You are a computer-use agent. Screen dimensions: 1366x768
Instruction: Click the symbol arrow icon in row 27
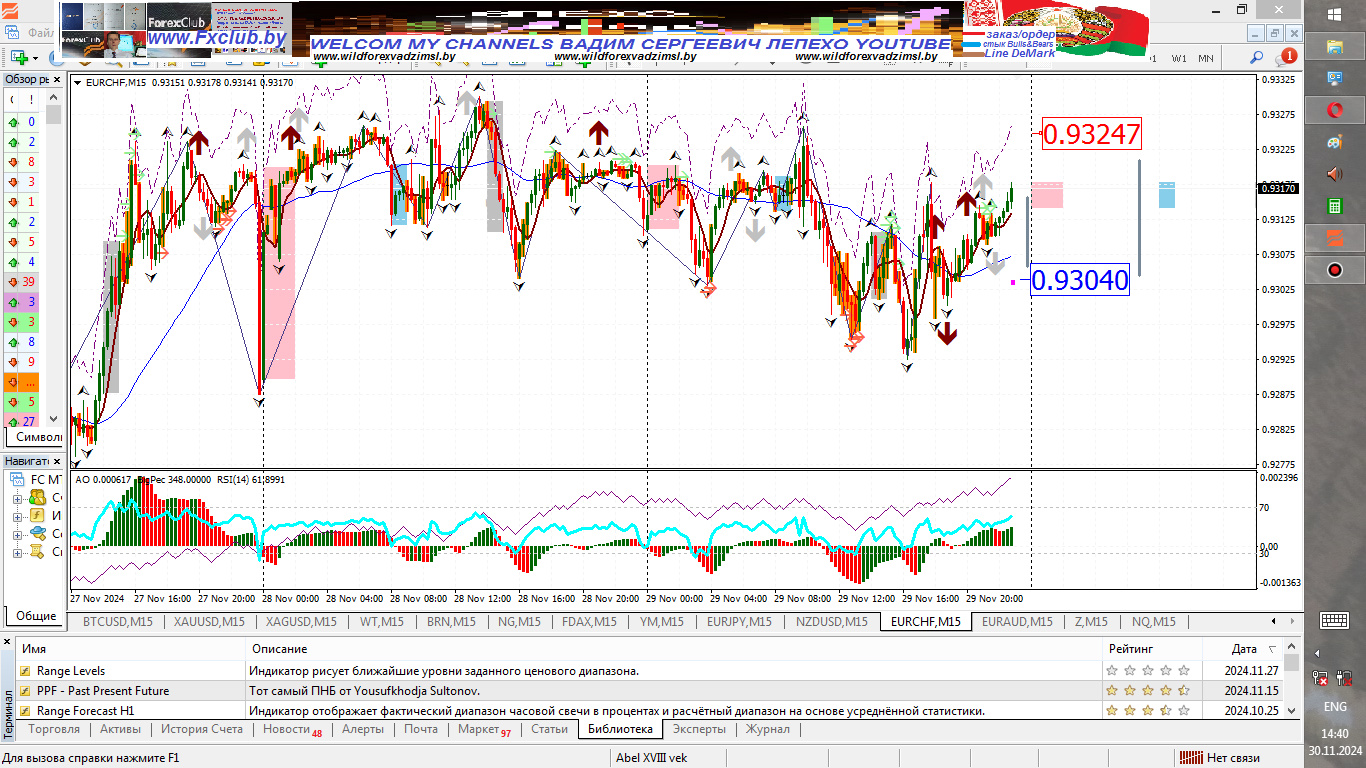tap(13, 422)
